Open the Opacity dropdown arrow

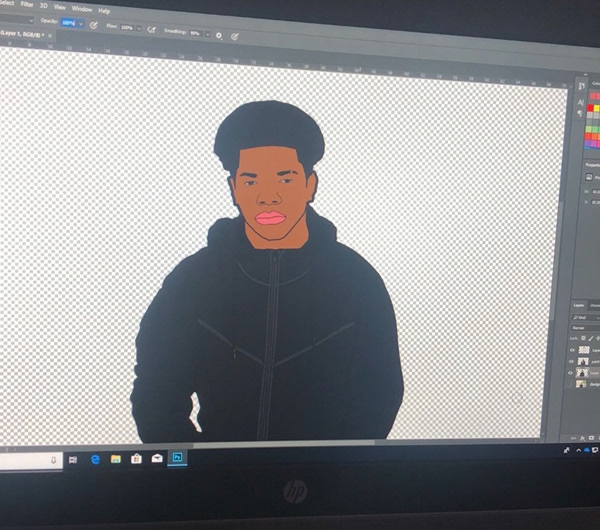point(81,22)
